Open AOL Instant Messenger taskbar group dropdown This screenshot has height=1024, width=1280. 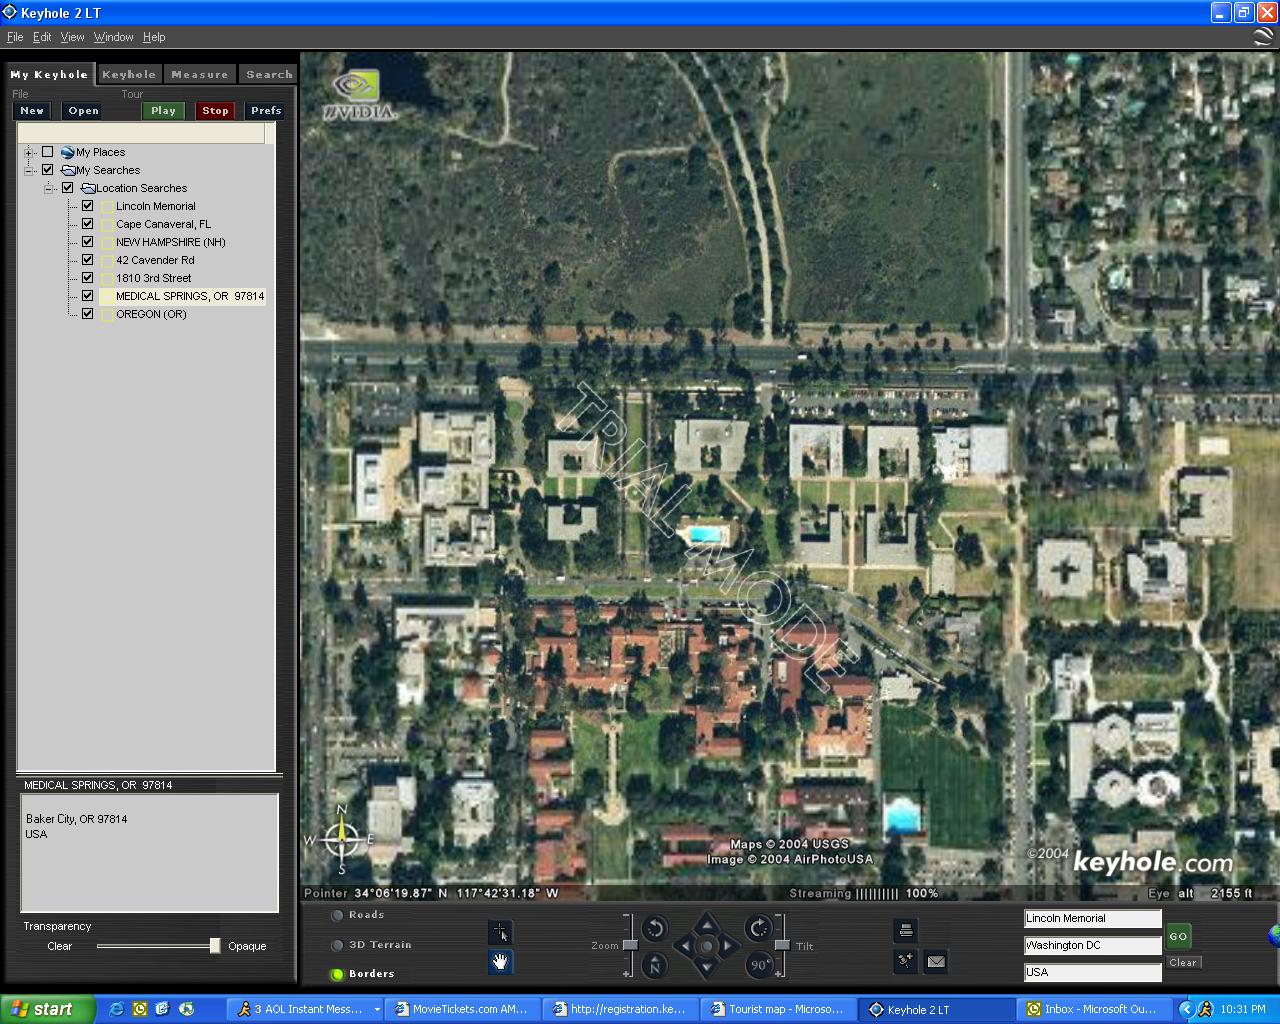click(377, 1010)
